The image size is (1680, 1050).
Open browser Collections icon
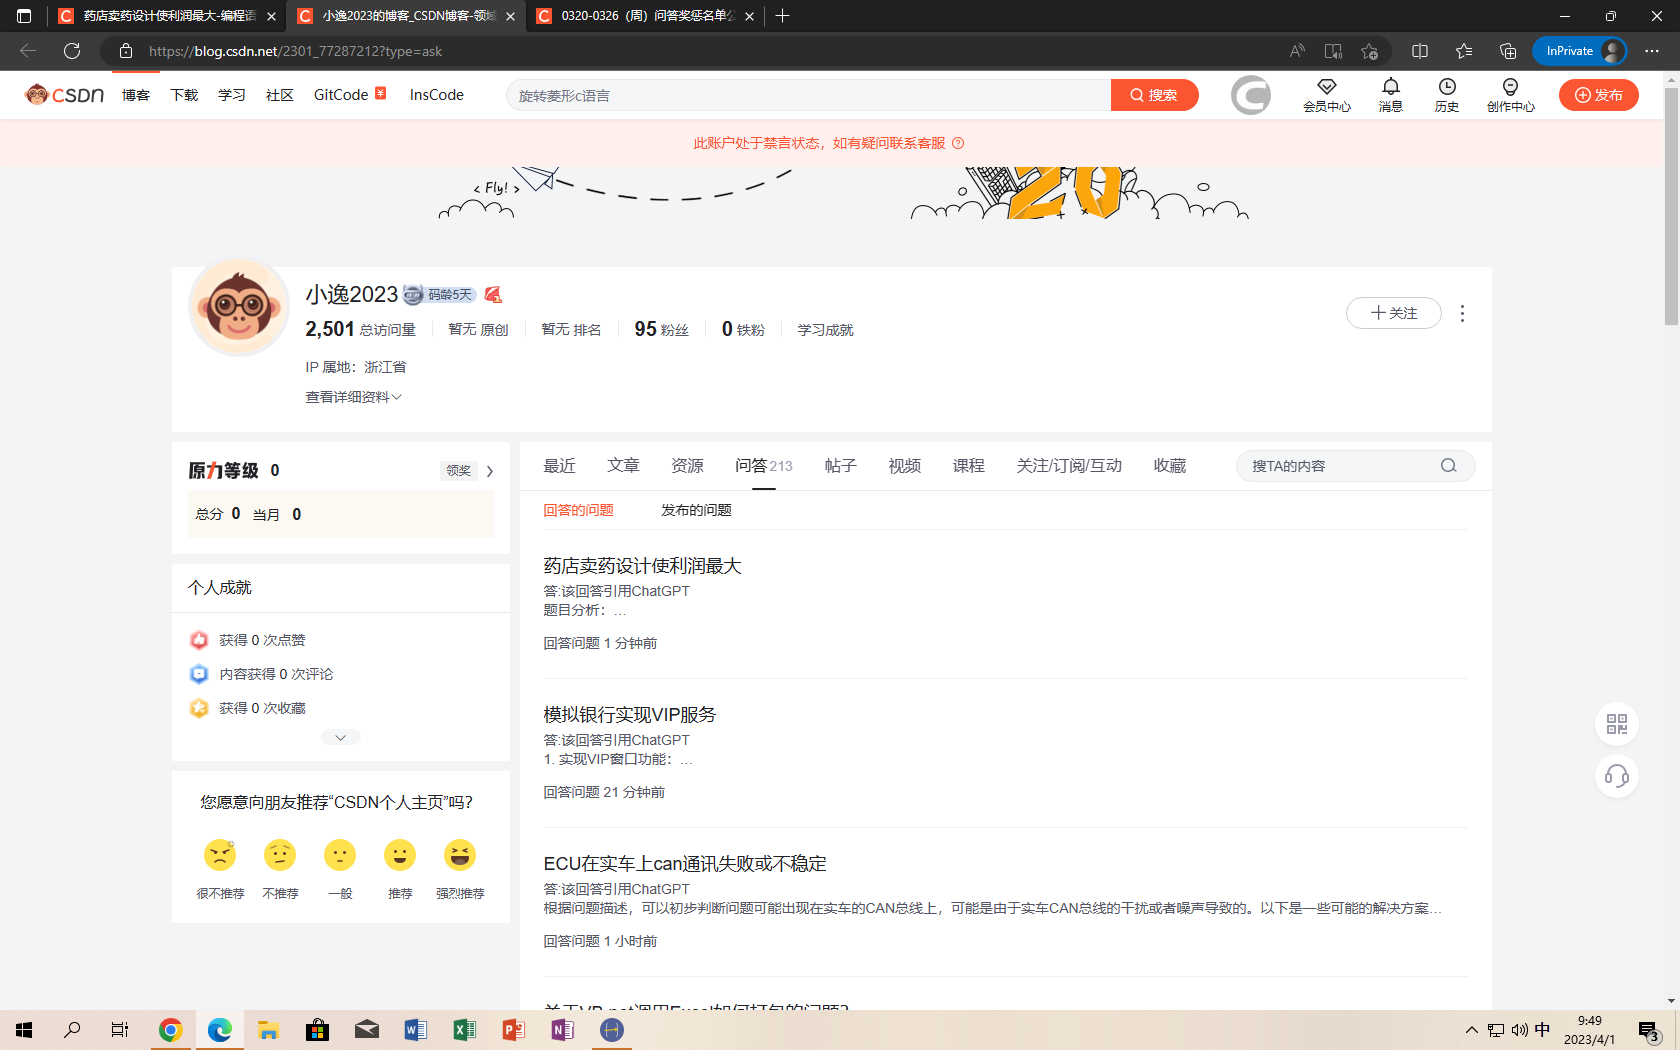(1508, 51)
